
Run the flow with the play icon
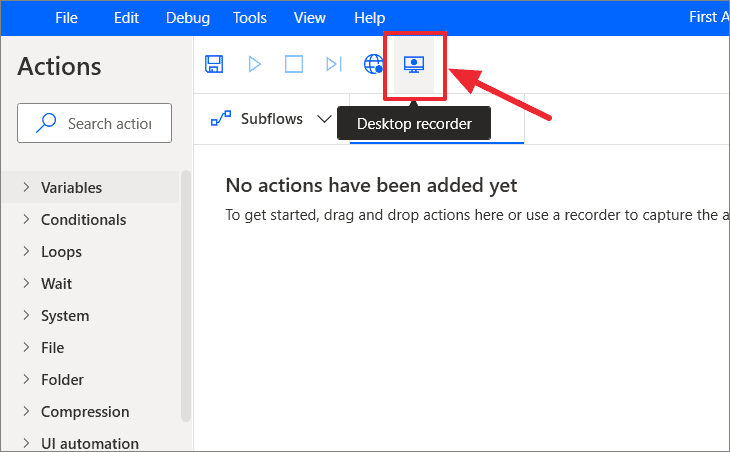click(x=254, y=64)
